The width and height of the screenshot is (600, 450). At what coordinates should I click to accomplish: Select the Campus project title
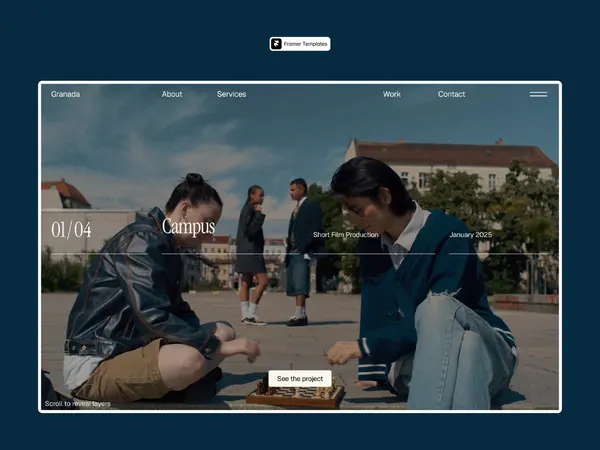[188, 227]
